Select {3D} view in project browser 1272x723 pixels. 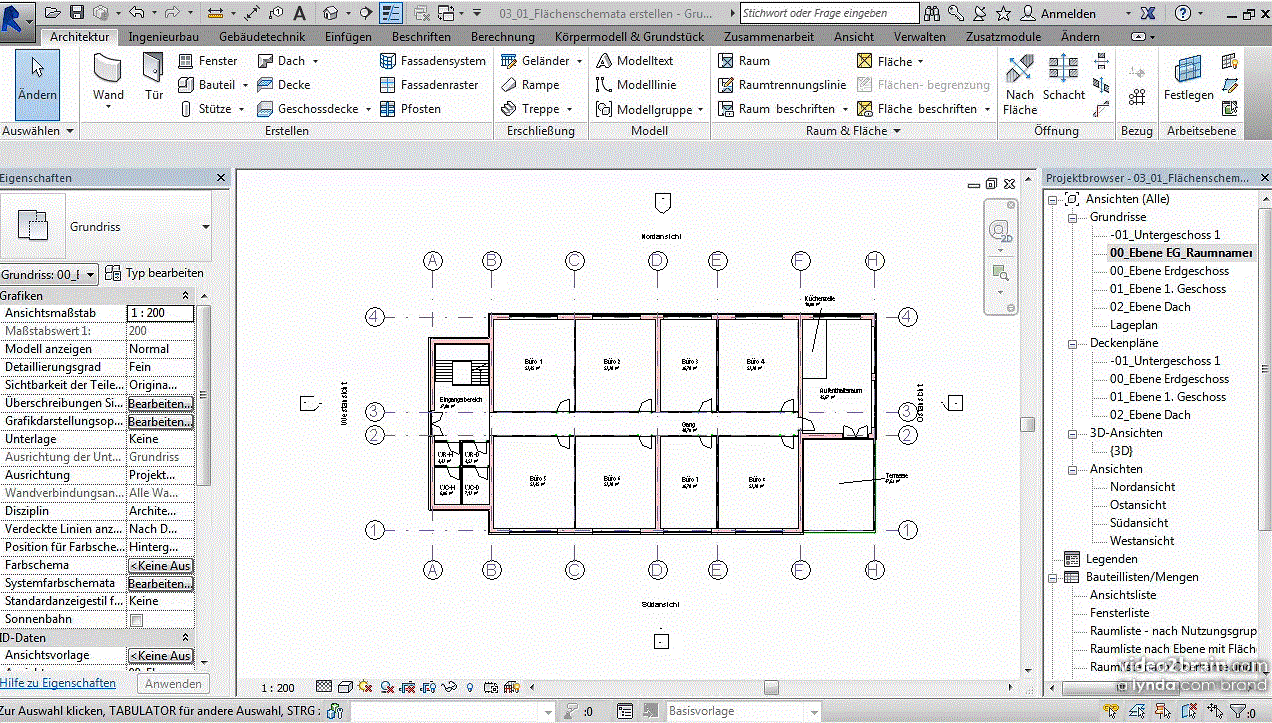click(1121, 451)
